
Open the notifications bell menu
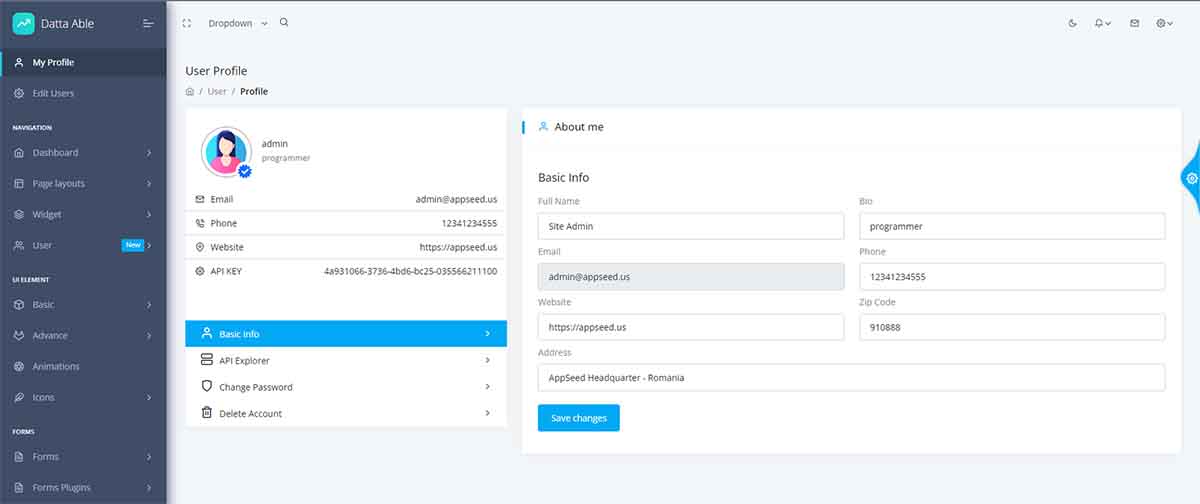[x=1102, y=23]
